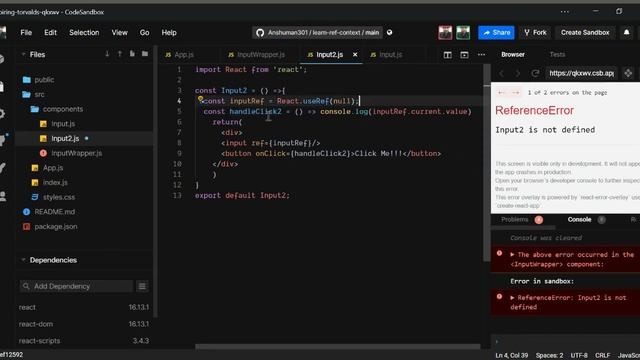
Task: Click the preview URL address field
Action: click(581, 73)
